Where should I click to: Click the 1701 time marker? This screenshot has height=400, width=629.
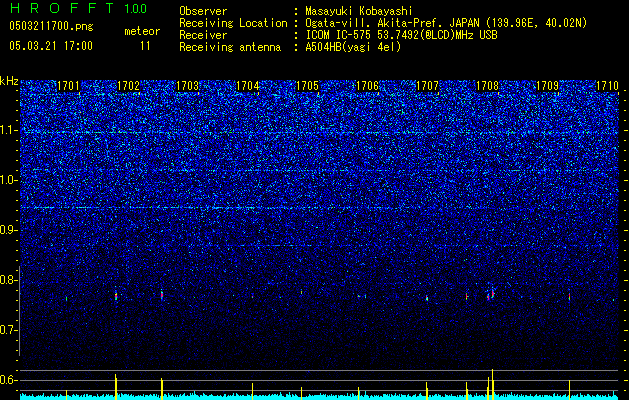68,86
